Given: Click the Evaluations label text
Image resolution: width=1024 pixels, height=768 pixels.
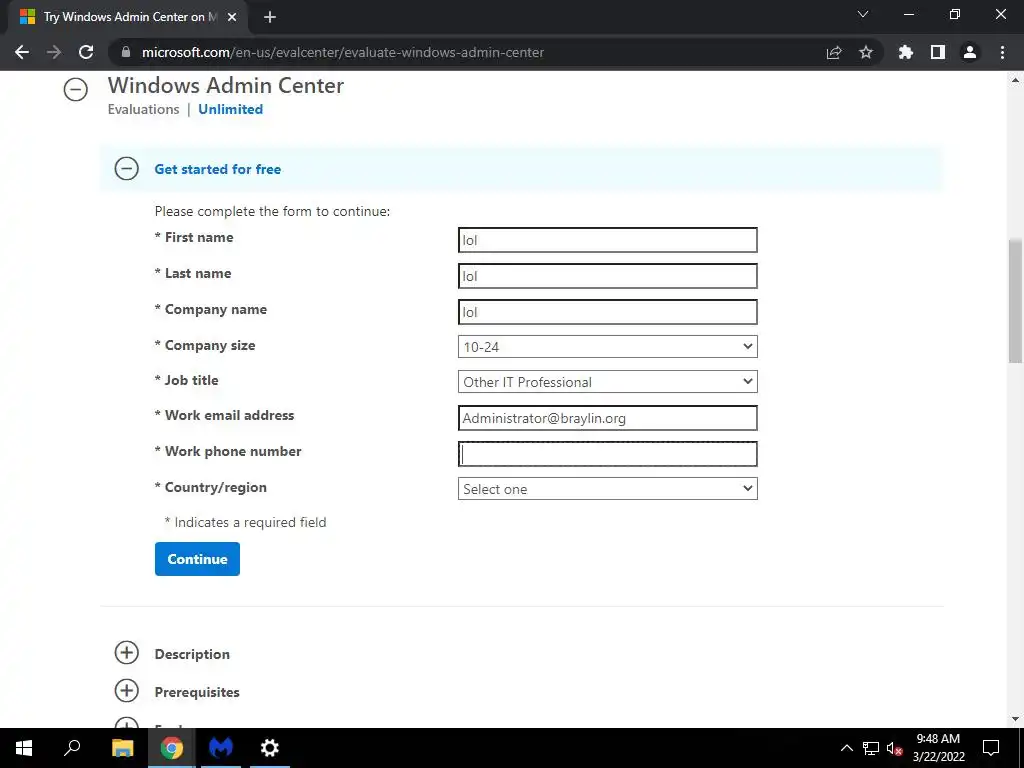Looking at the screenshot, I should click(144, 109).
